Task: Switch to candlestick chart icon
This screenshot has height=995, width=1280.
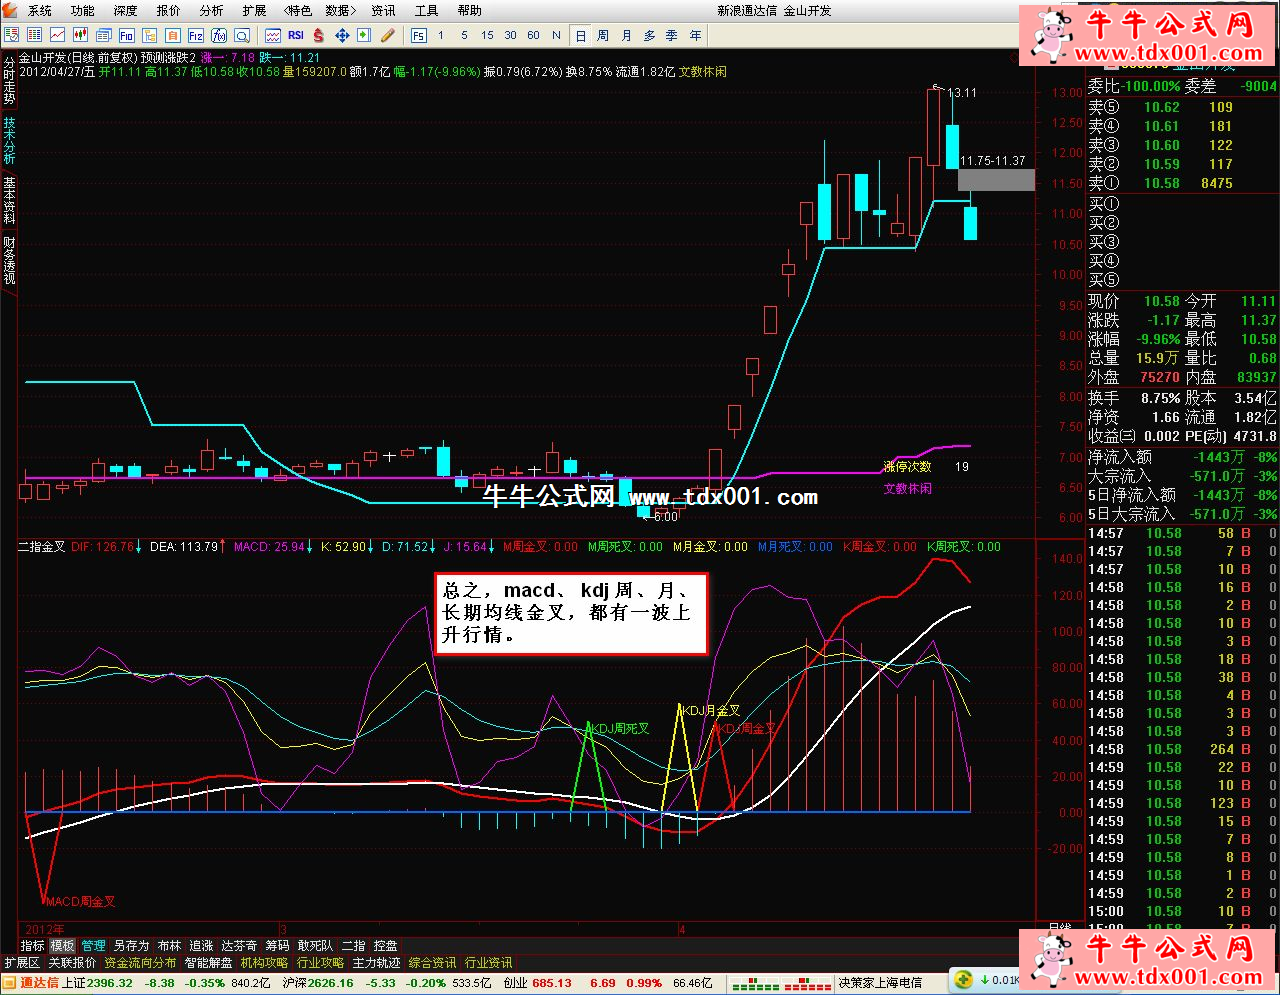Action: 81,35
